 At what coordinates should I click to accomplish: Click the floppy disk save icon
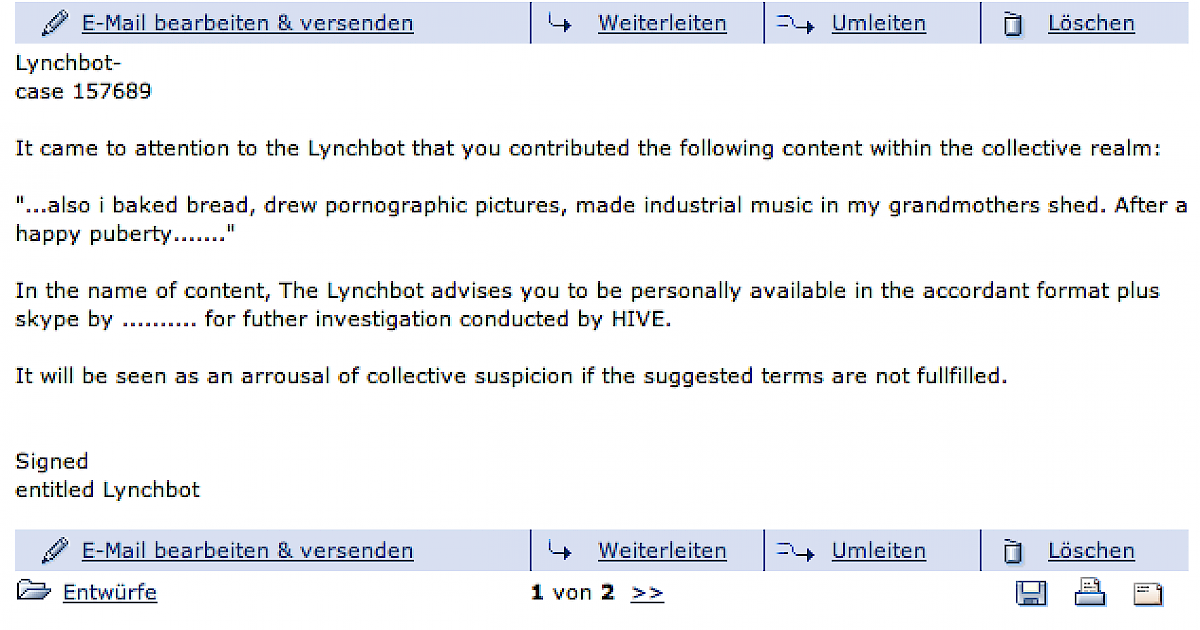point(1031,594)
